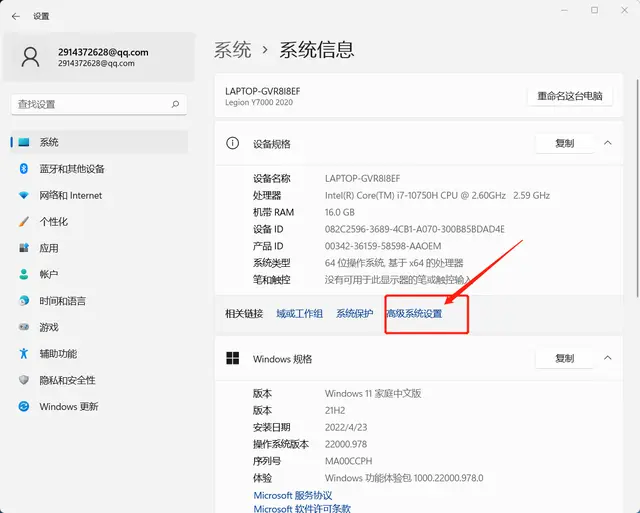Click the 产品 ID value 00342-36159

[383, 246]
